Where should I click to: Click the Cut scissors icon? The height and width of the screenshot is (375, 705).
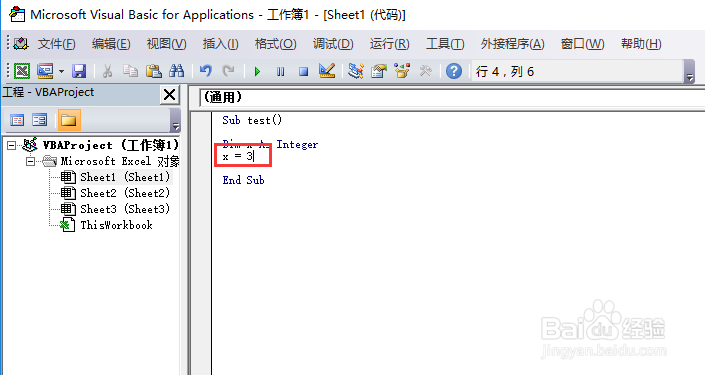[107, 71]
